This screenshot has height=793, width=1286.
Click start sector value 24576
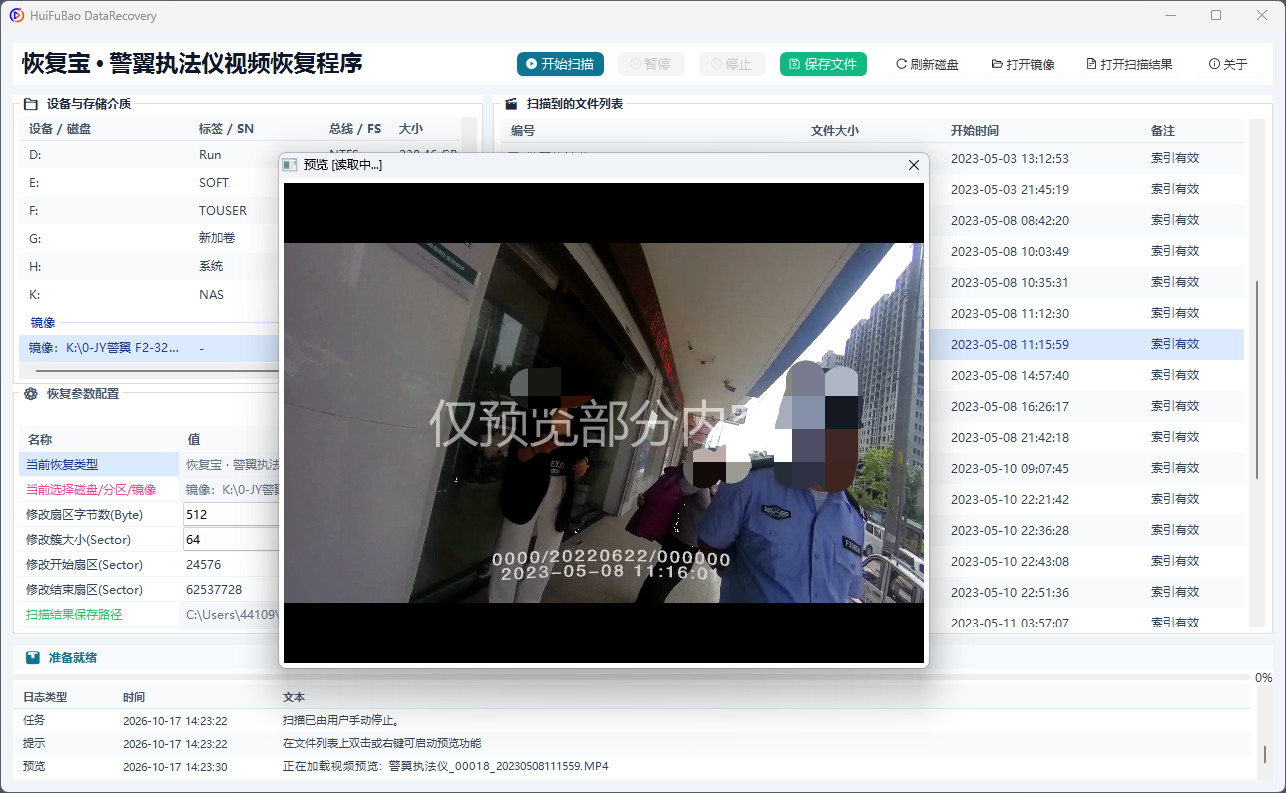click(204, 565)
